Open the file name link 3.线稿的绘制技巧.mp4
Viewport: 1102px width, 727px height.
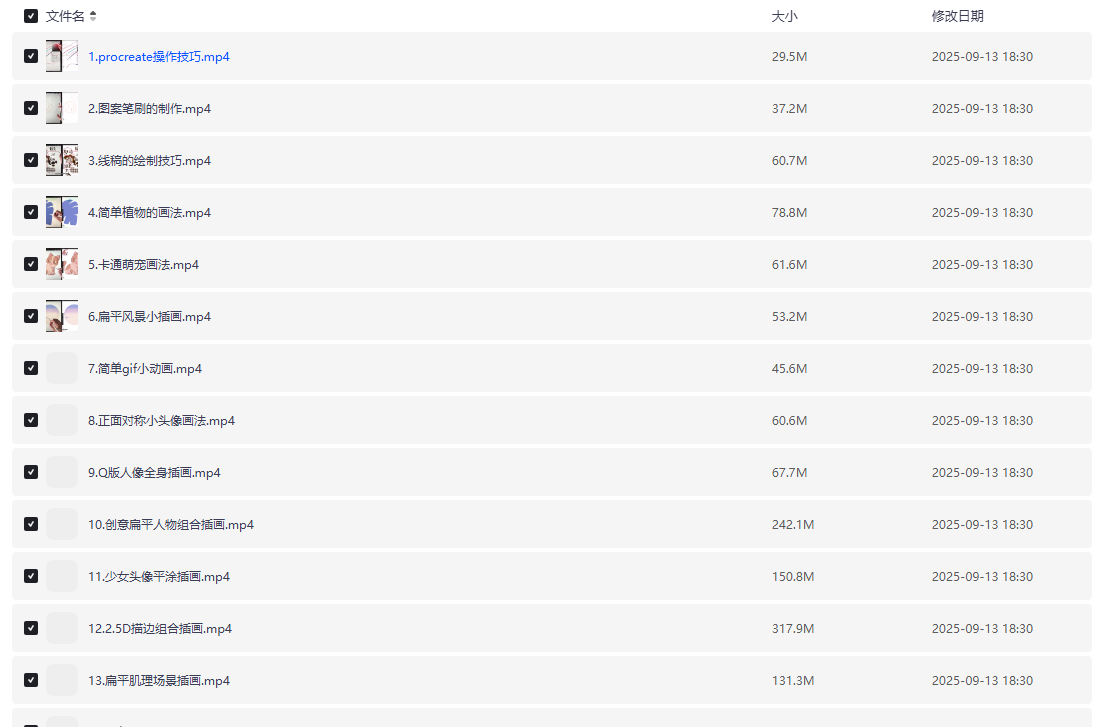tap(149, 161)
